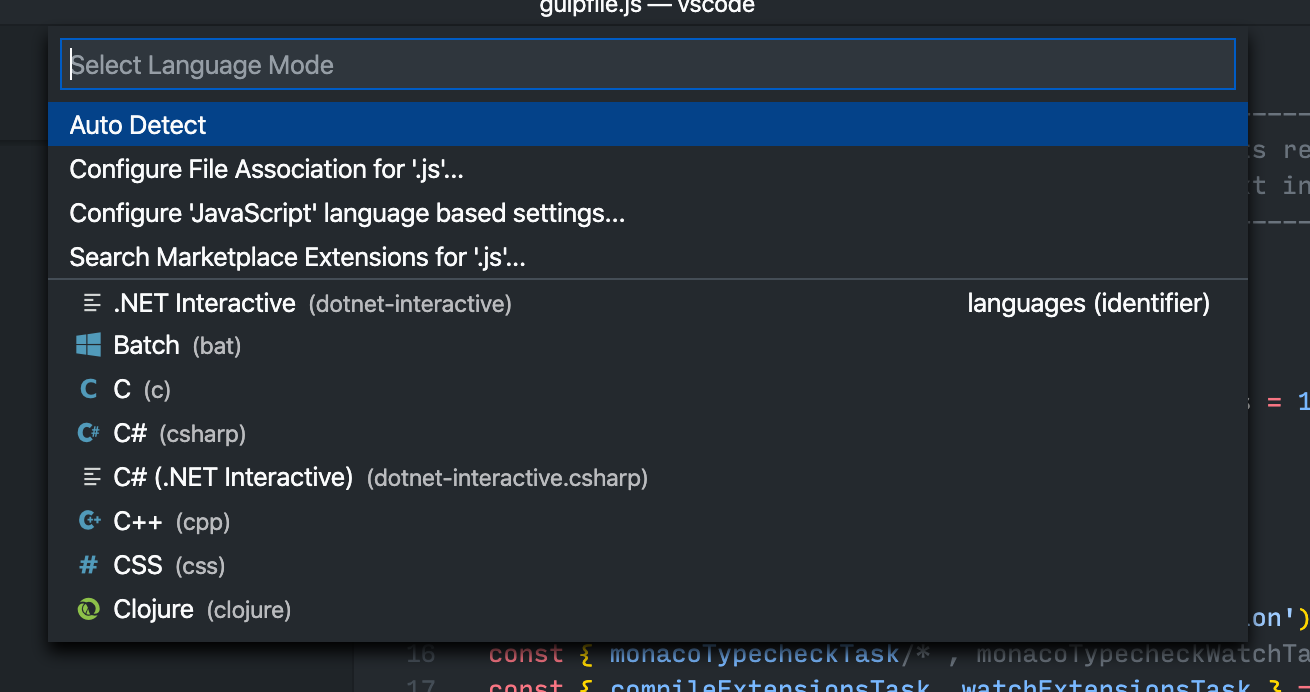Click the languages (identifier) label

[x=1088, y=303]
